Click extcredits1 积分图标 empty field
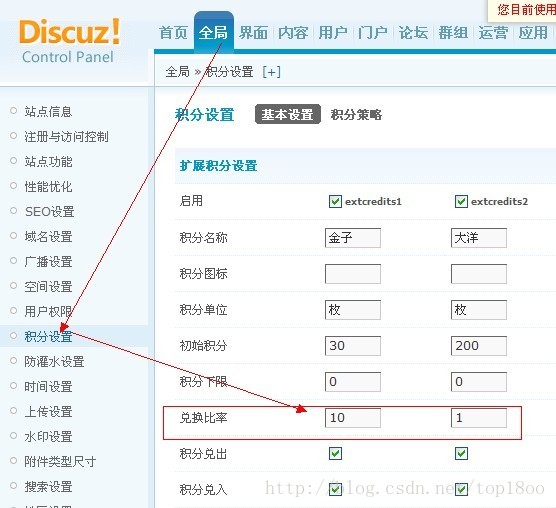556x508 pixels. [x=353, y=274]
